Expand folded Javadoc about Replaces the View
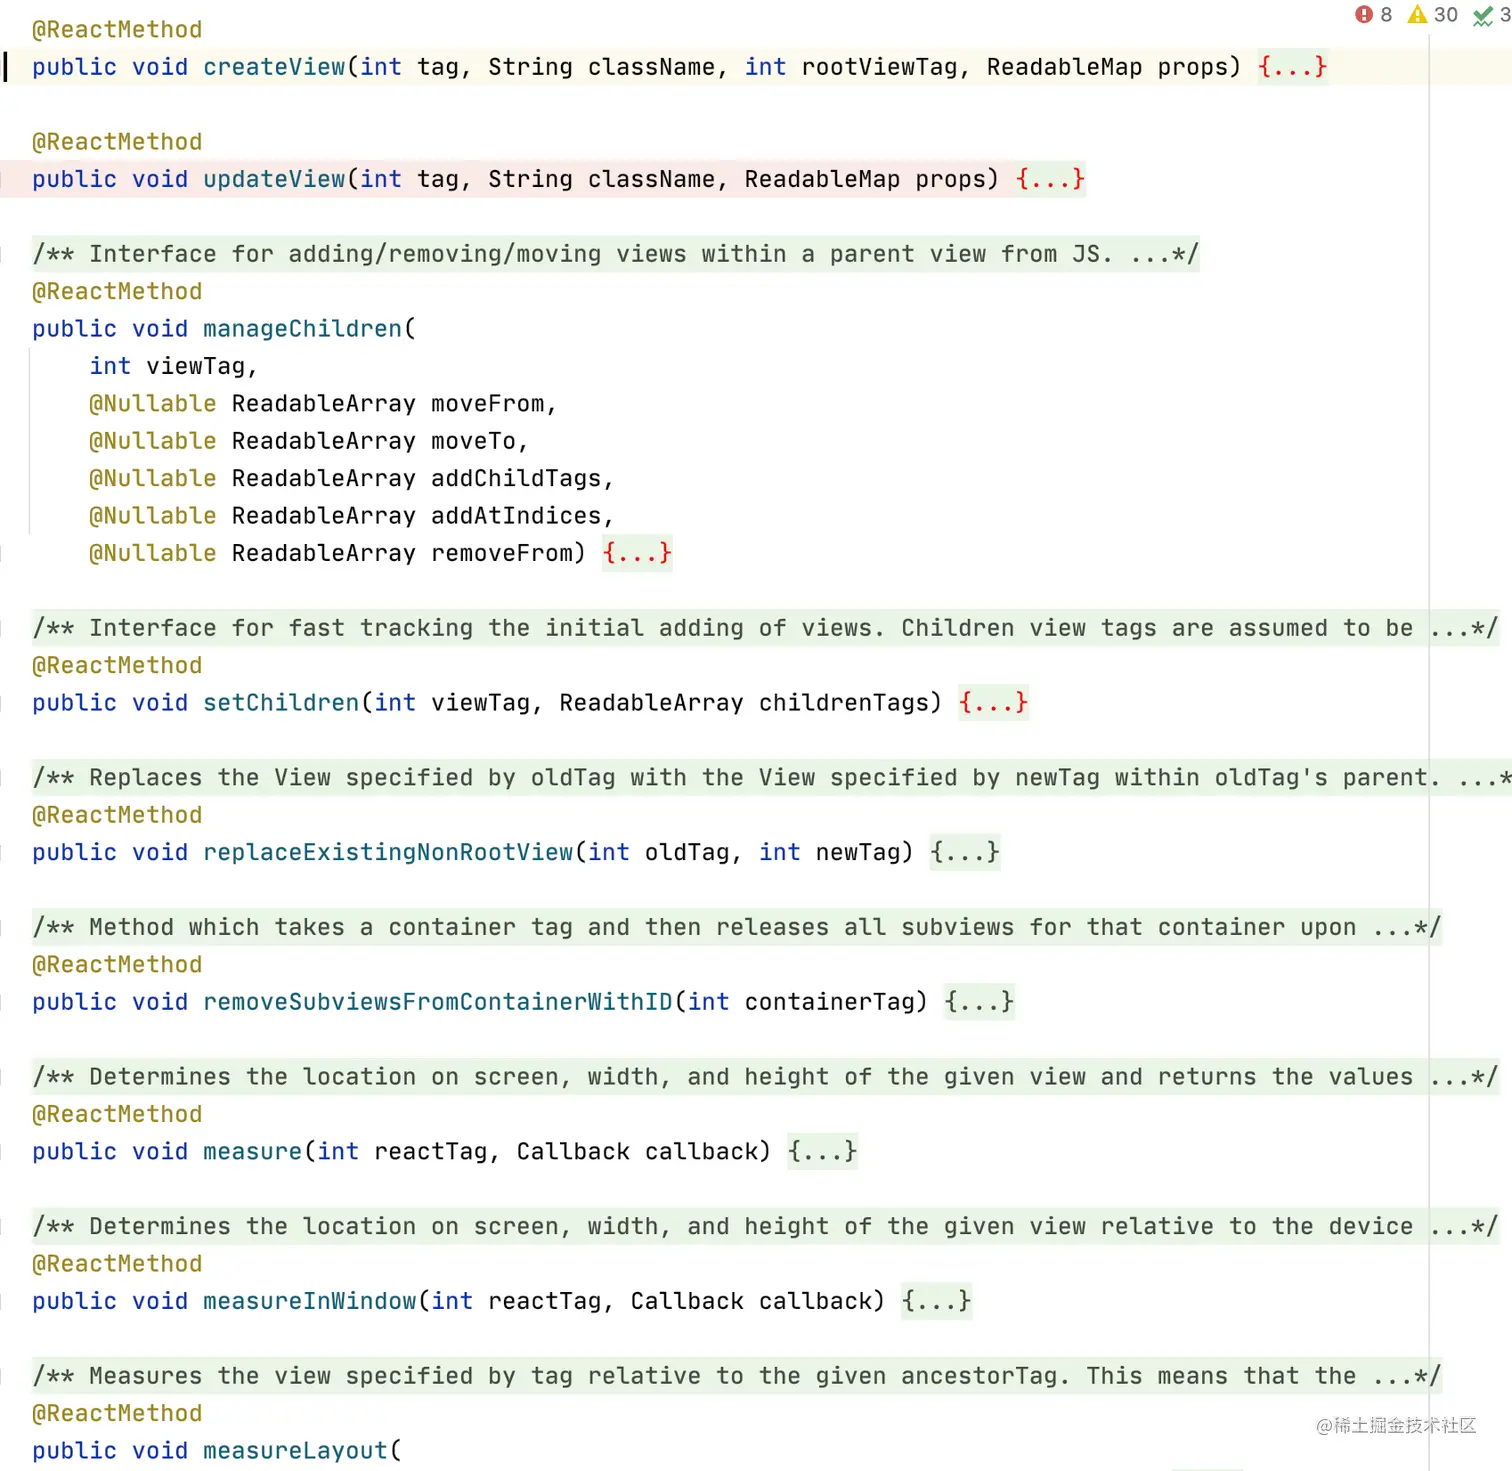The image size is (1512, 1471). tap(771, 778)
